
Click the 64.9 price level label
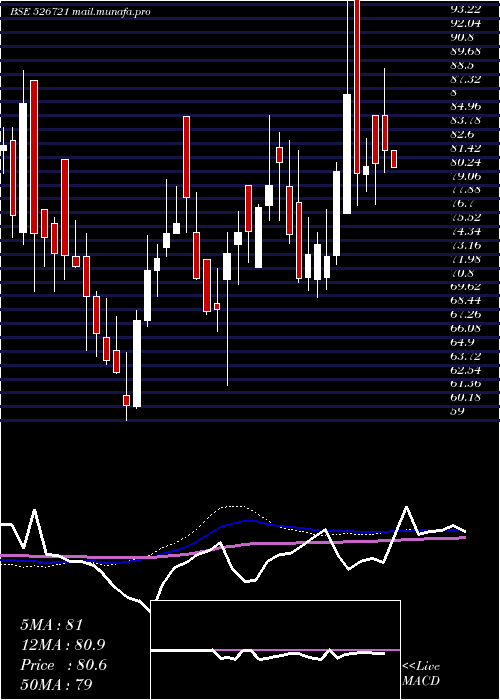pyautogui.click(x=463, y=342)
